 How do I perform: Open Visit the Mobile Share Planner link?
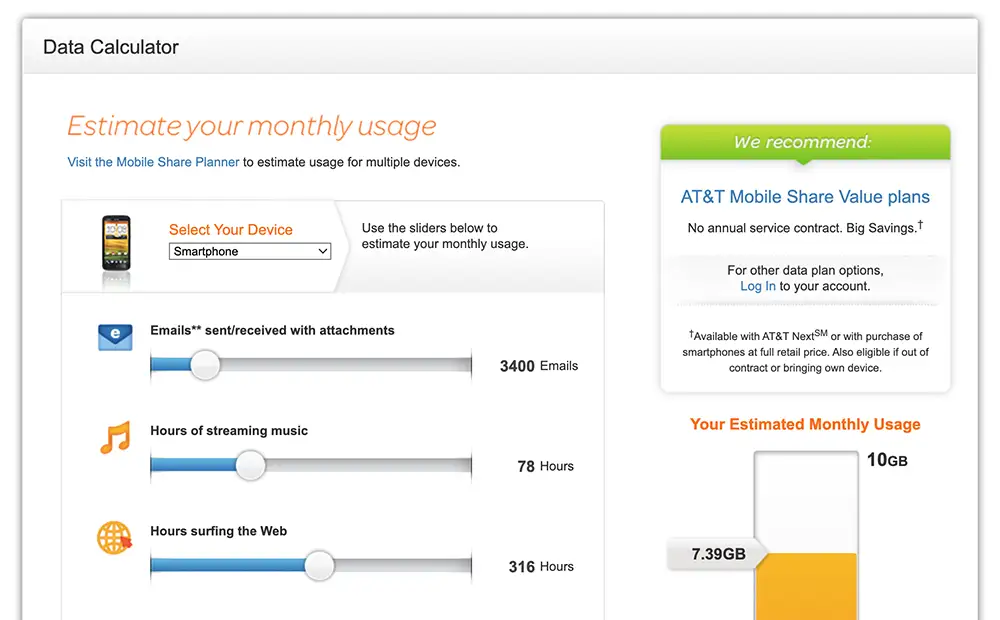[153, 162]
